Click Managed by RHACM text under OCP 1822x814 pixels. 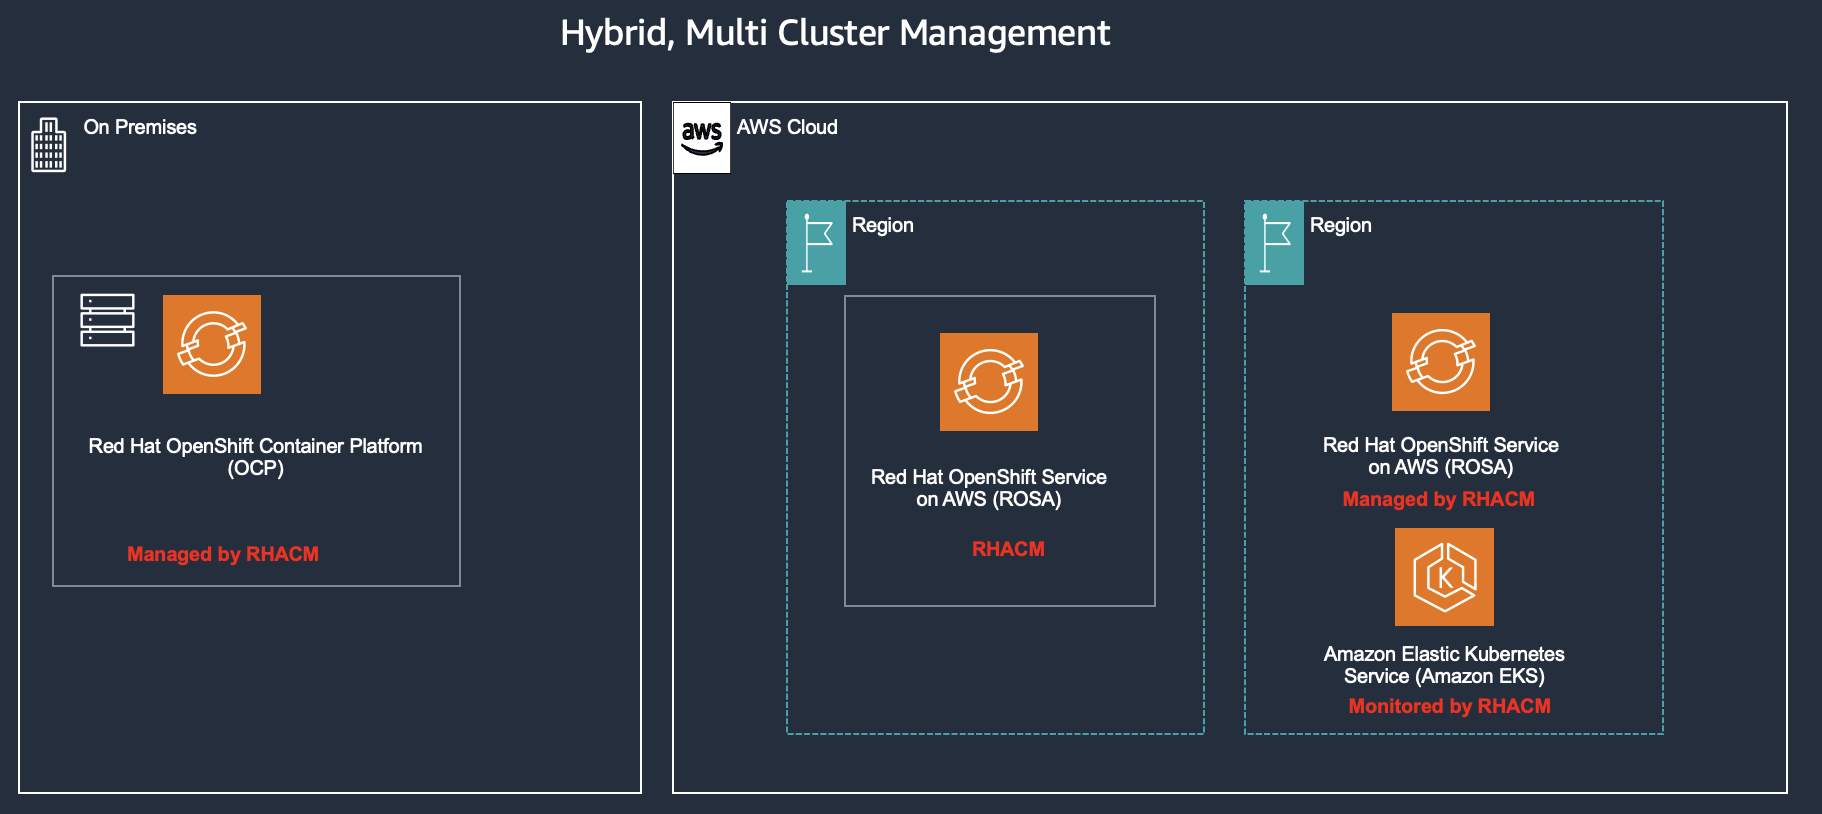pyautogui.click(x=223, y=554)
